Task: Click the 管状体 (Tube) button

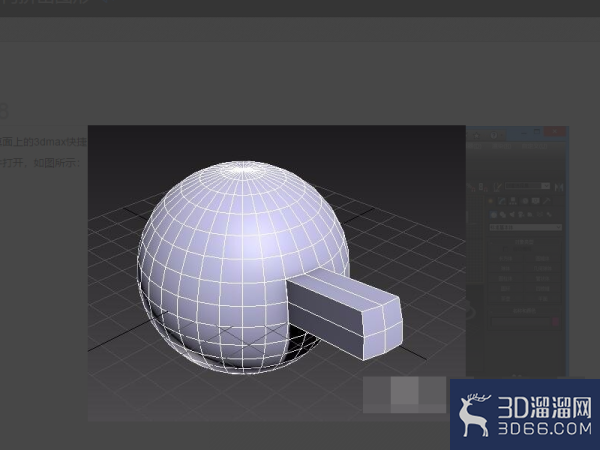Action: tap(542, 279)
